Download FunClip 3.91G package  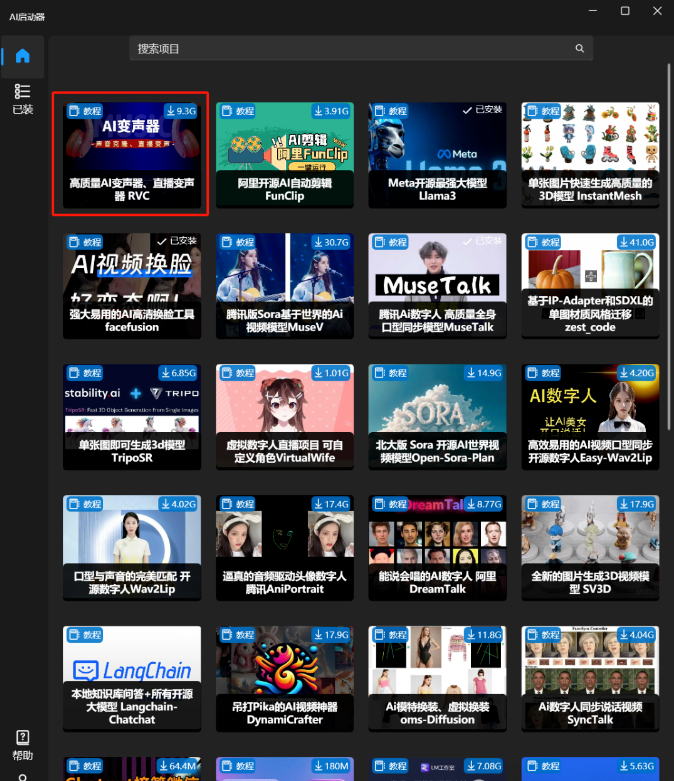[x=331, y=111]
